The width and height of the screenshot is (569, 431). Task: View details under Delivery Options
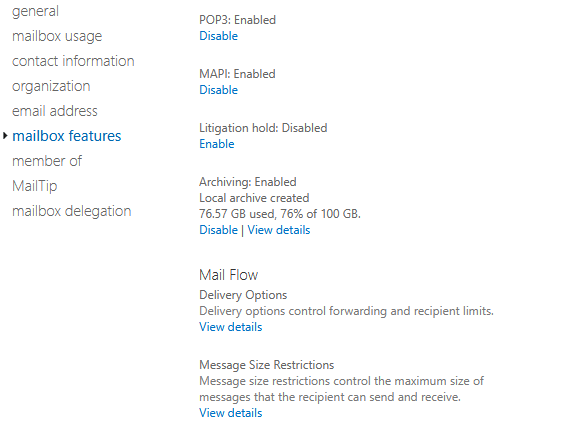(x=230, y=327)
